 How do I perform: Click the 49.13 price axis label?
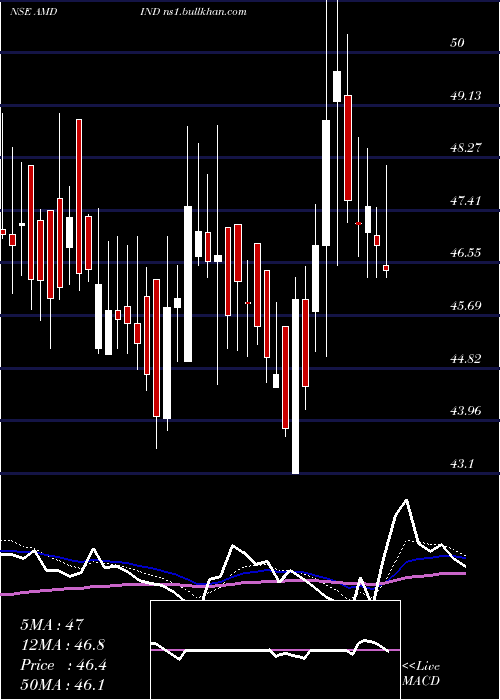pos(466,95)
